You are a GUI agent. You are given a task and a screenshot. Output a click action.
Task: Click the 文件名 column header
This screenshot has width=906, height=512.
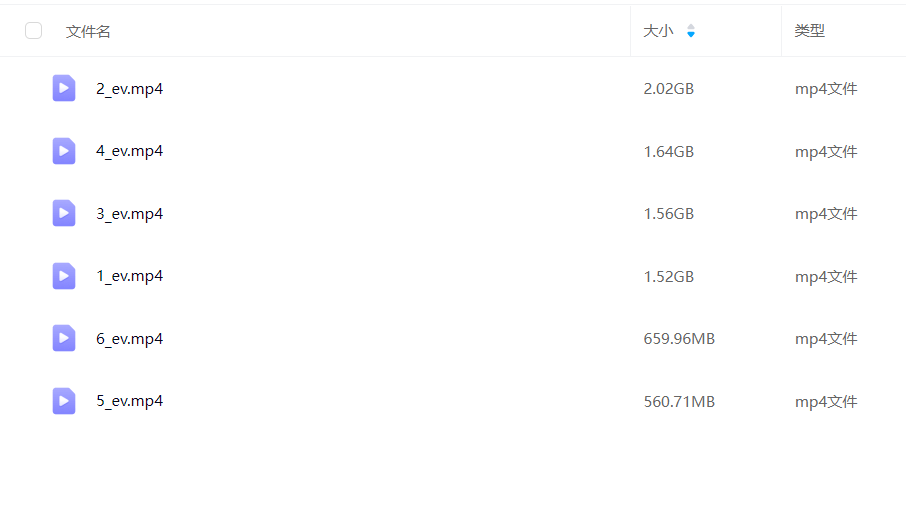click(88, 32)
